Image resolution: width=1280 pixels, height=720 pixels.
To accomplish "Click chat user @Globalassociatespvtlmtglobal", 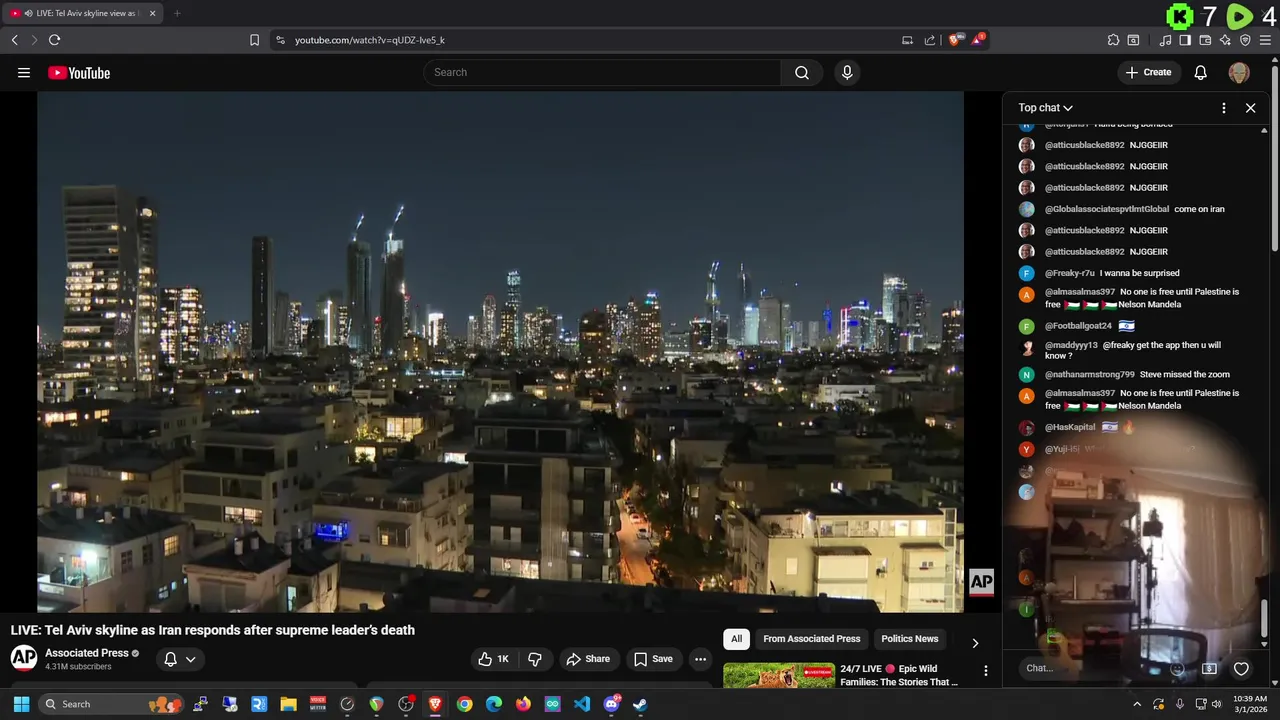I will (1107, 209).
